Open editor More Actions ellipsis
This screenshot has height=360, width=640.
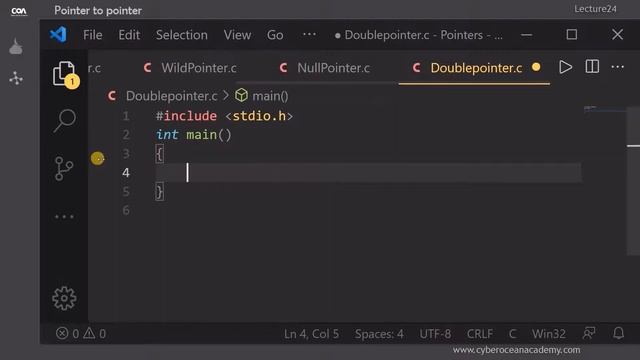click(x=618, y=67)
